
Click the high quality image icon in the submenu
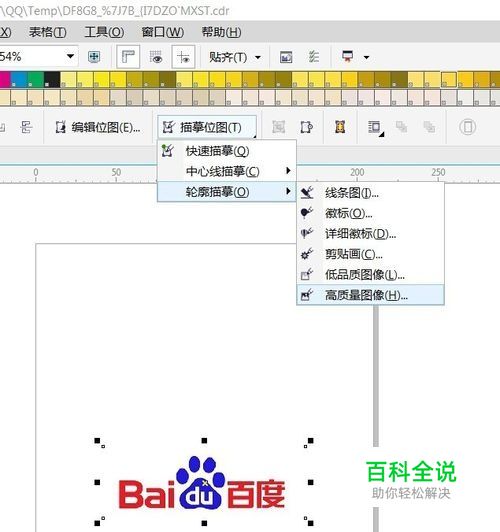(x=307, y=294)
